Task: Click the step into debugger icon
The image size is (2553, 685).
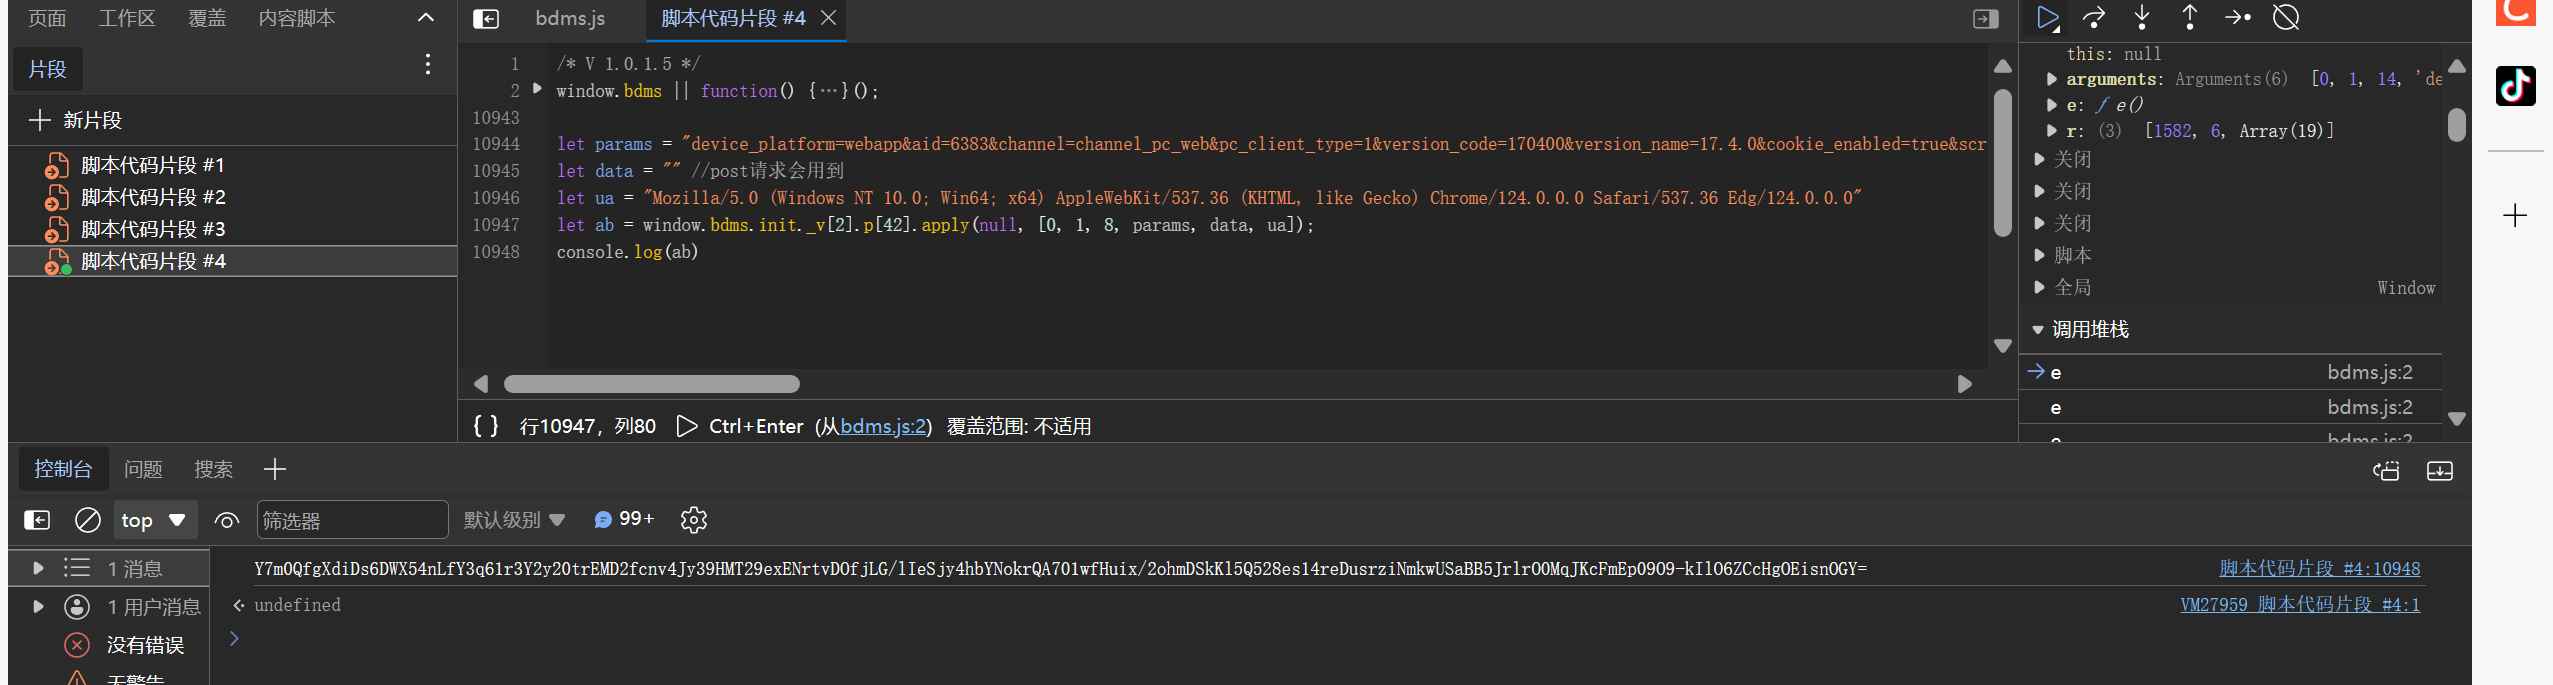Action: (2142, 18)
